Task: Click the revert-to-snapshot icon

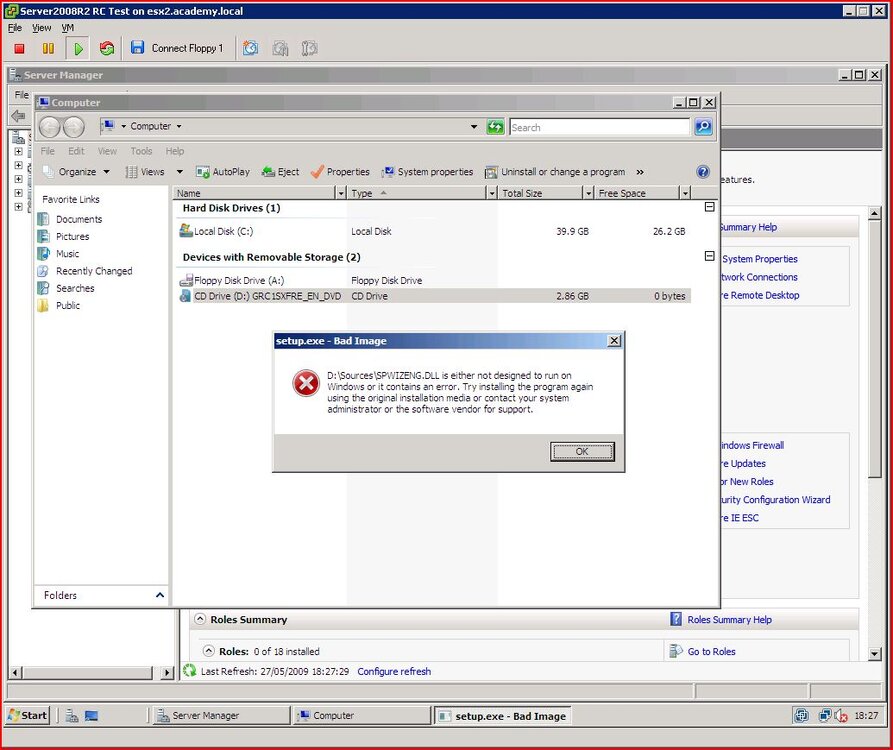Action: 280,48
